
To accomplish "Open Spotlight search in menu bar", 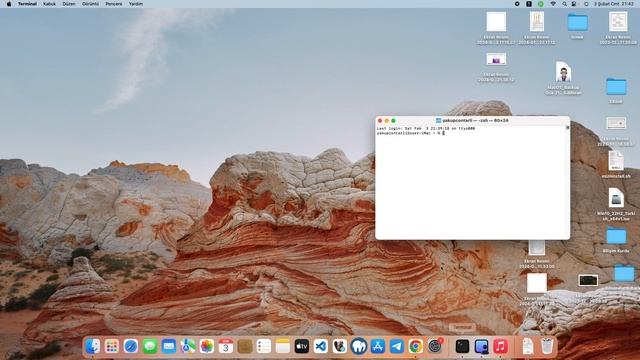I will (564, 4).
